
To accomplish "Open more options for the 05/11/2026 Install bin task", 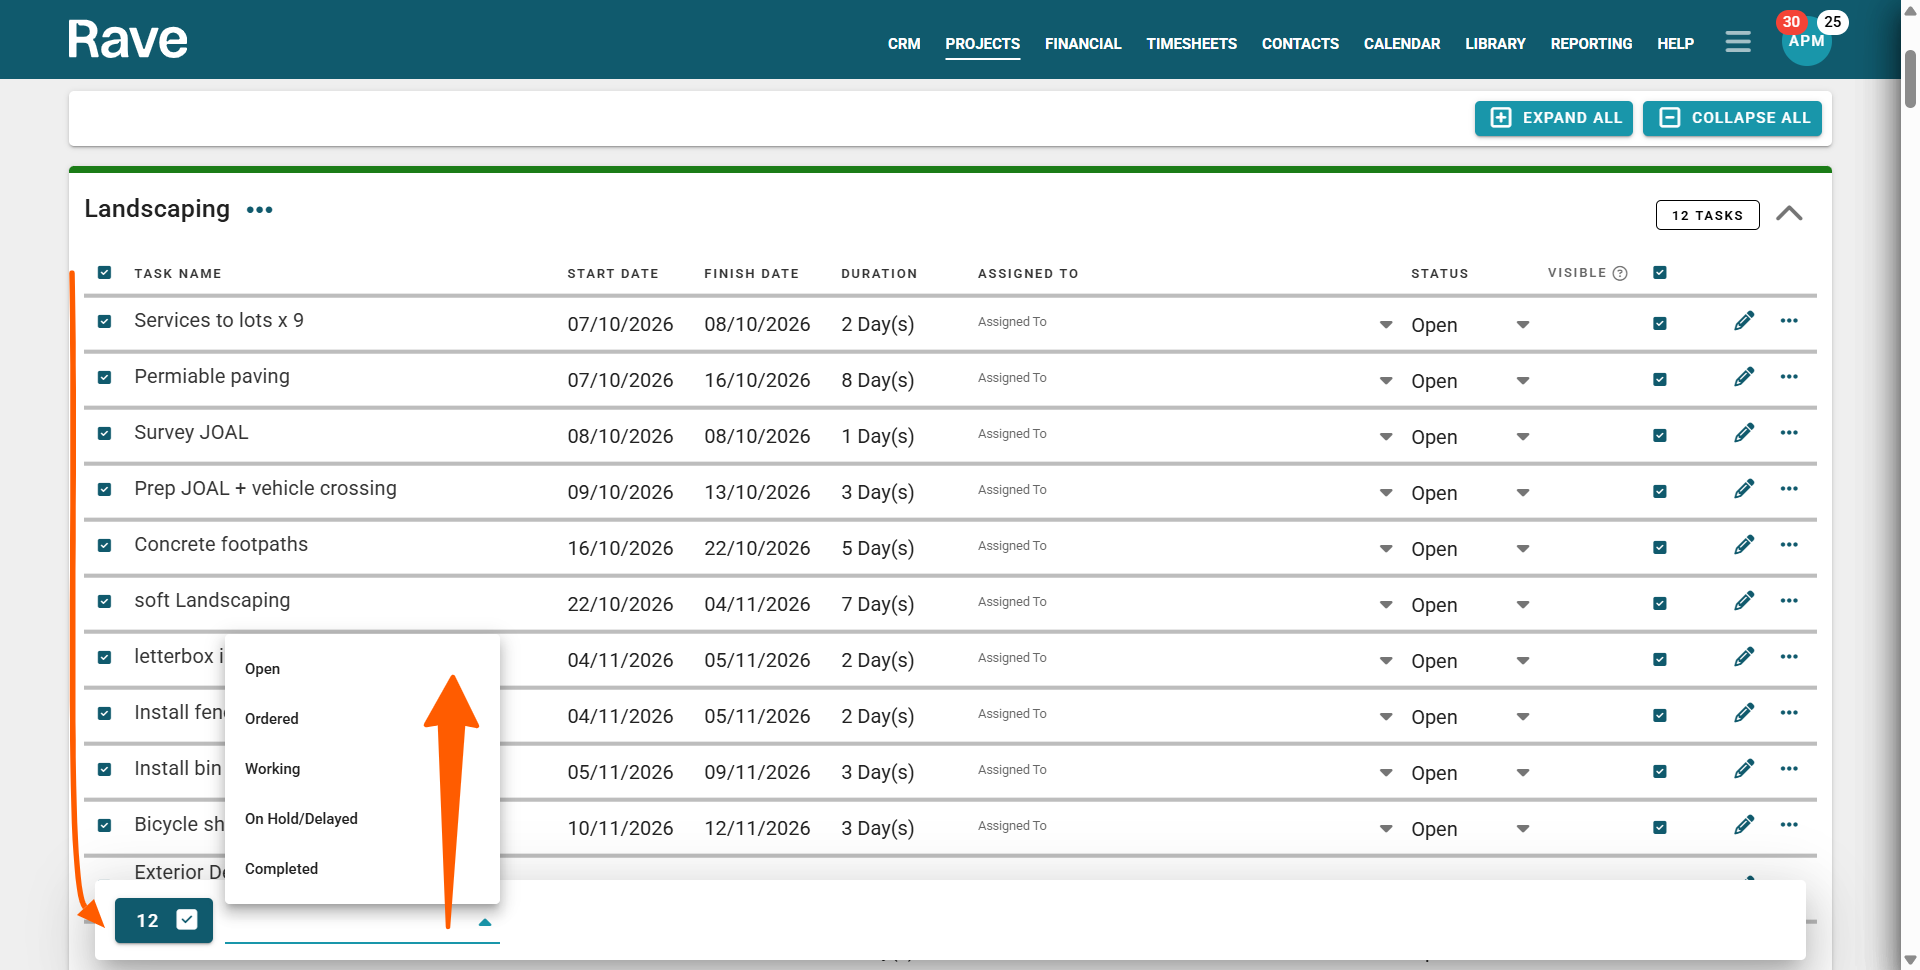I will pos(1789,769).
